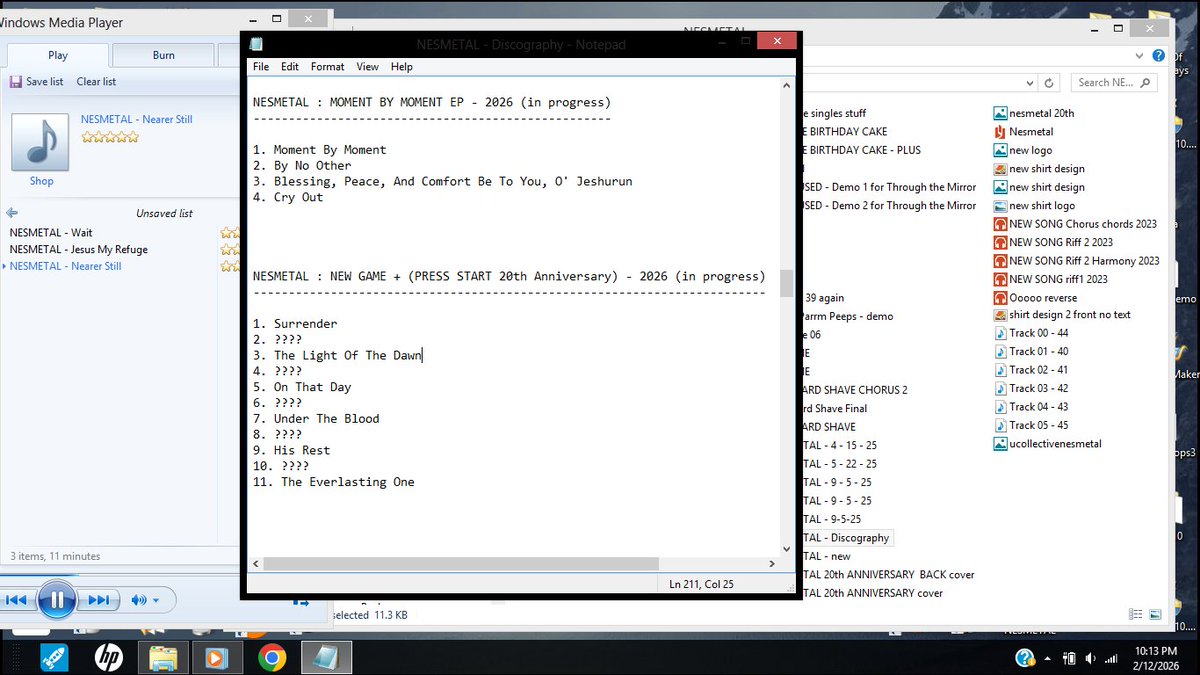
Task: Select the 'new logo' image icon
Action: click(x=1000, y=150)
